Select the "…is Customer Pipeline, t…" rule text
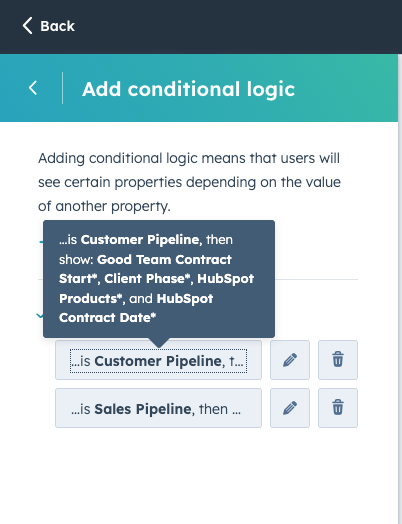This screenshot has height=524, width=402. (158, 361)
